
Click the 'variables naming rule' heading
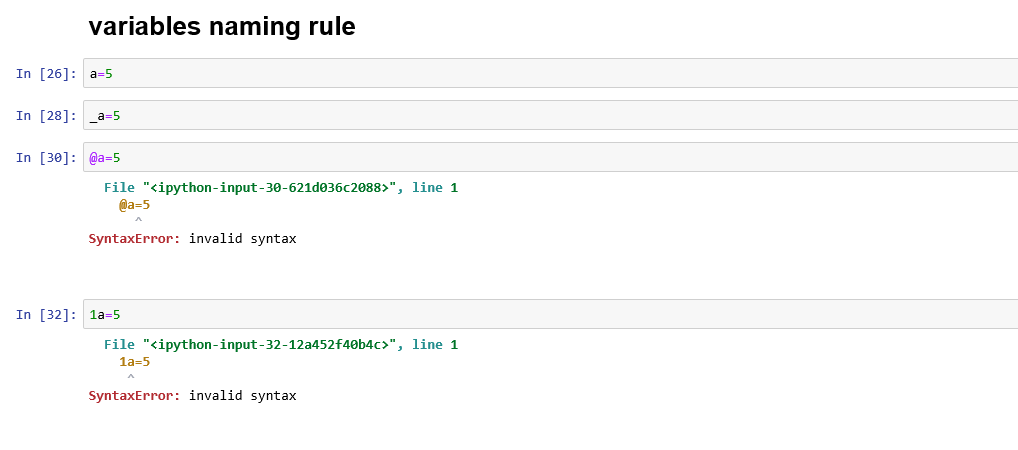click(221, 27)
